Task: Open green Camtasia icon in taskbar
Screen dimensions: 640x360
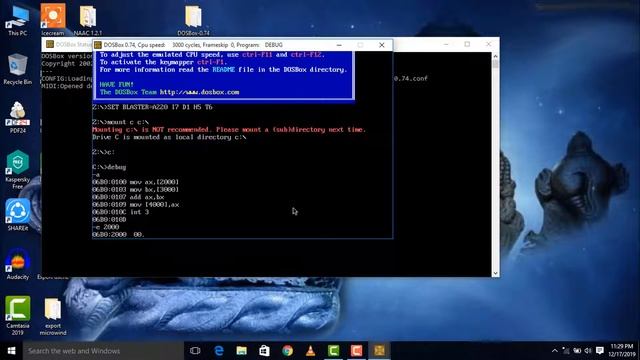Action: click(x=333, y=351)
